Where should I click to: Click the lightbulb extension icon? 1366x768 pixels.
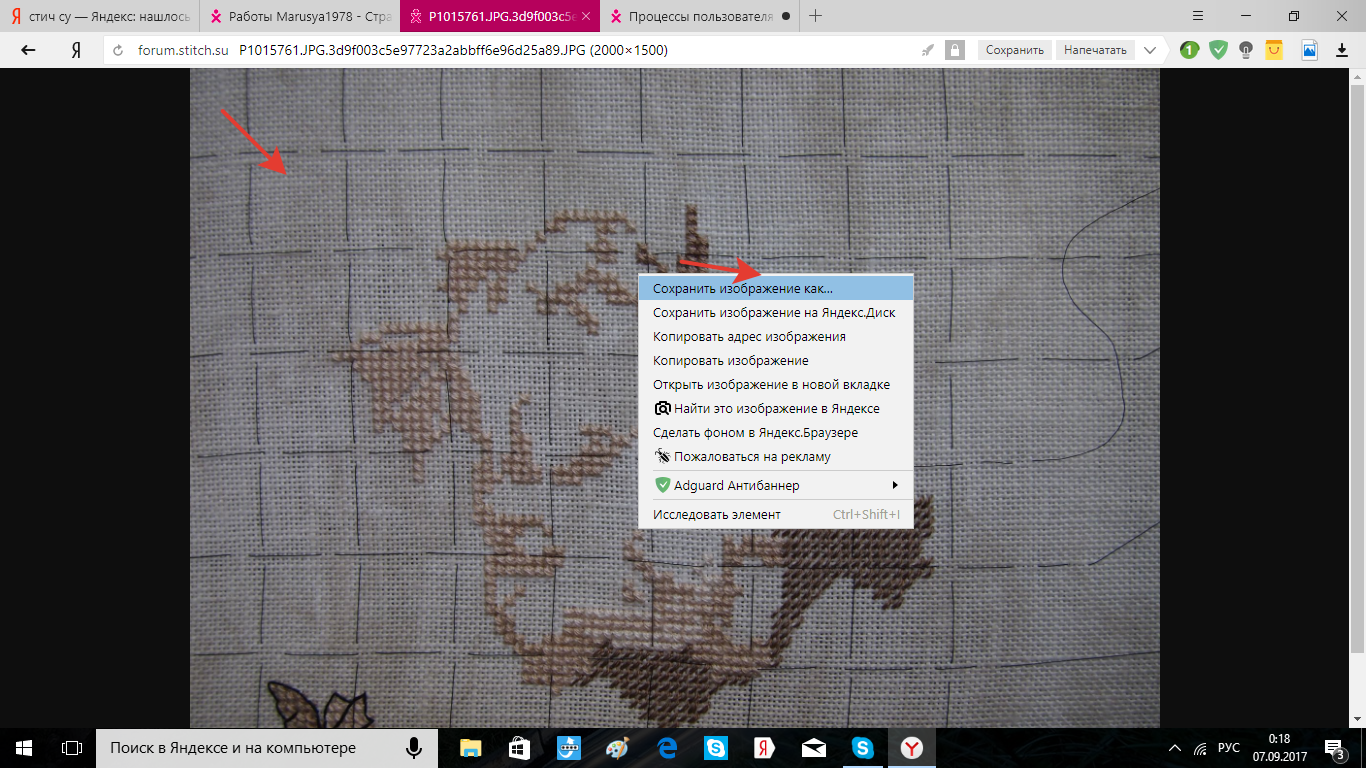tap(1246, 50)
